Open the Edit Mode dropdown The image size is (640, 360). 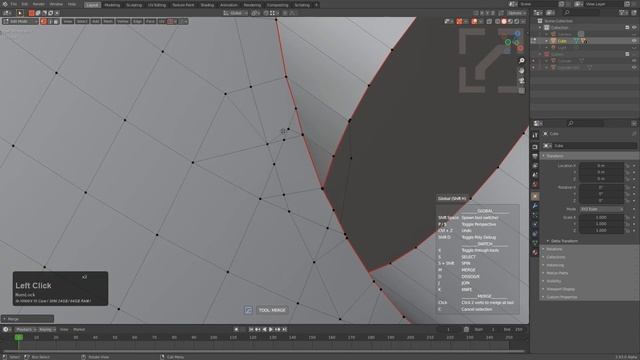pos(20,21)
